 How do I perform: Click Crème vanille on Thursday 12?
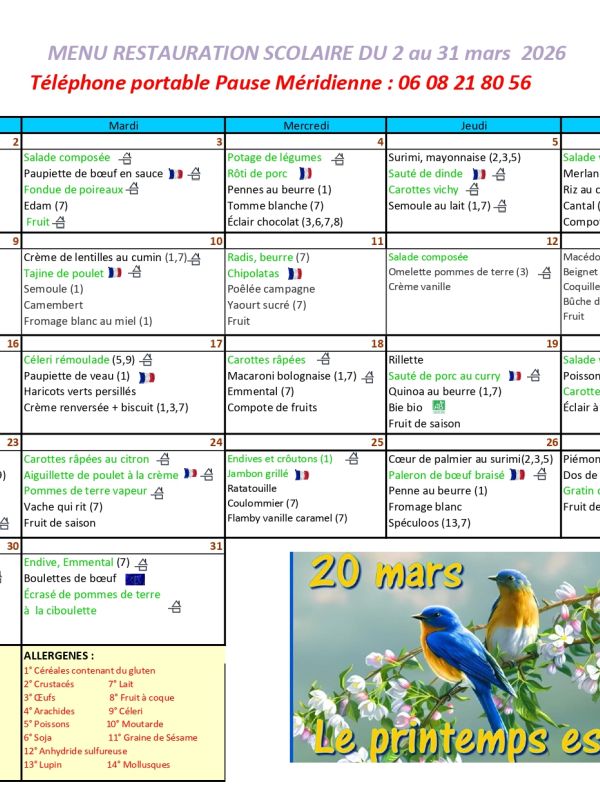[x=419, y=287]
